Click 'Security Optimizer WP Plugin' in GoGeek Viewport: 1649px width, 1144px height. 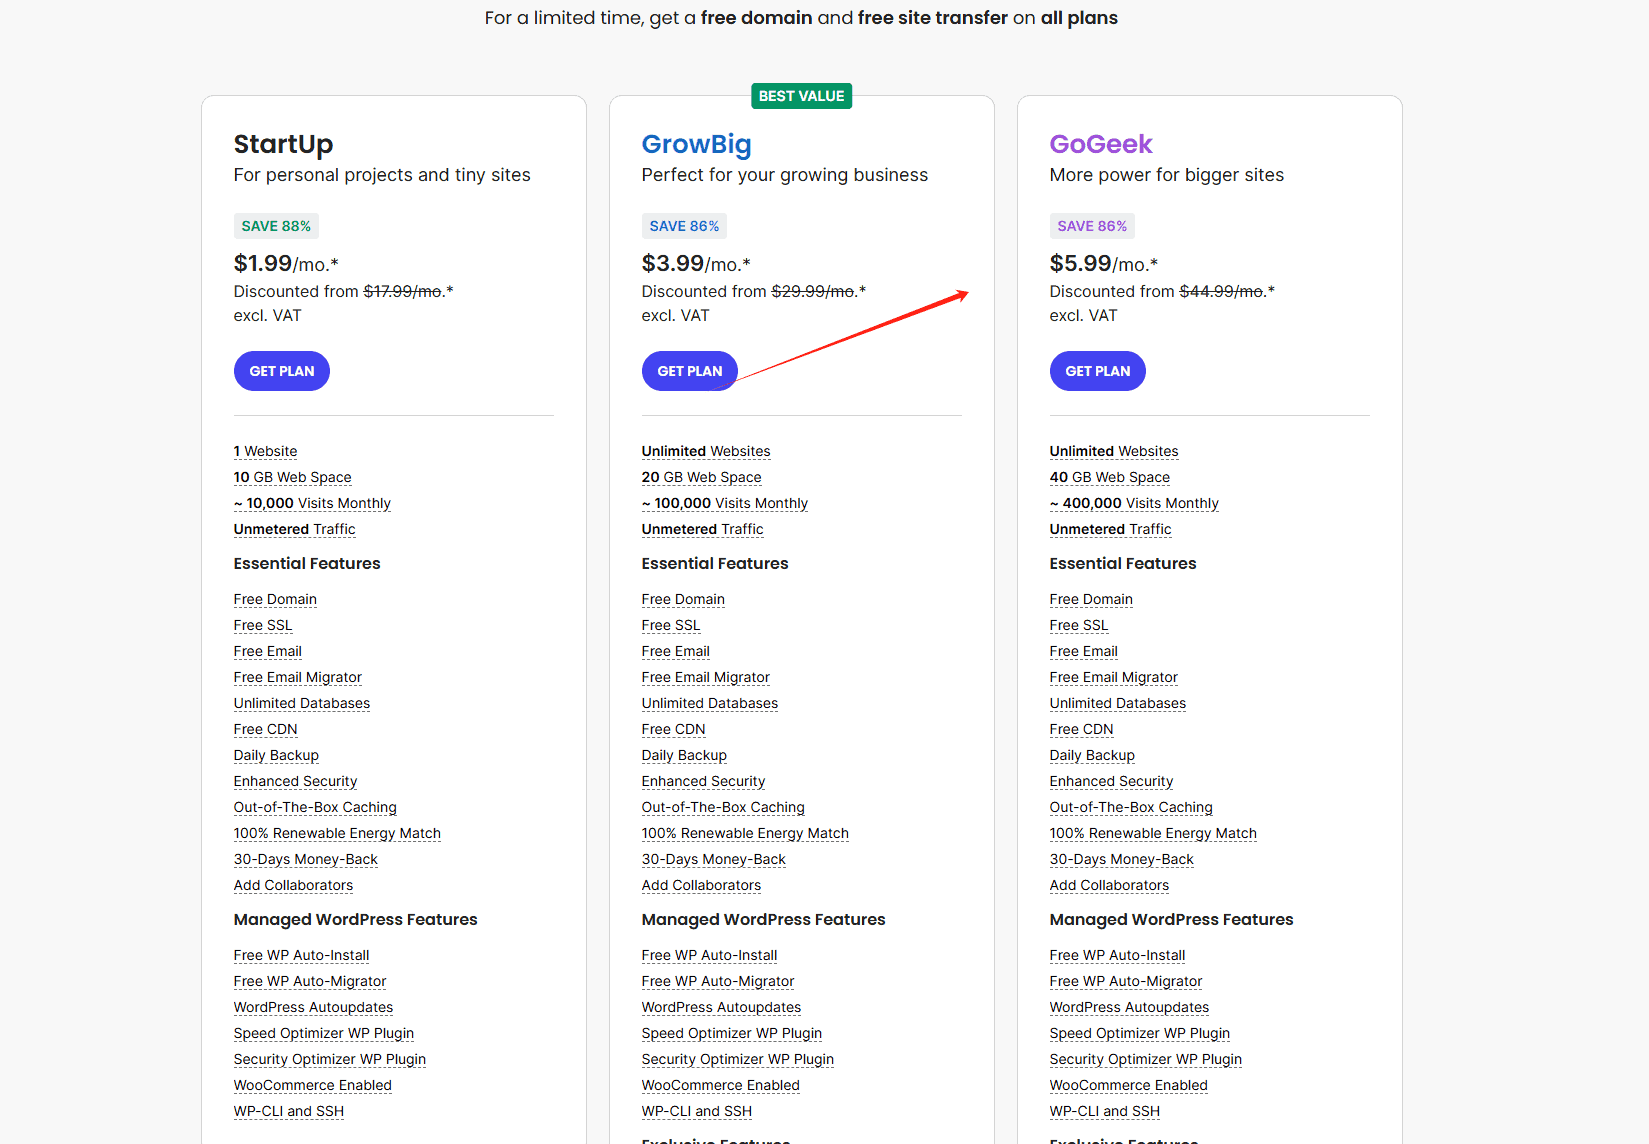point(1146,1059)
